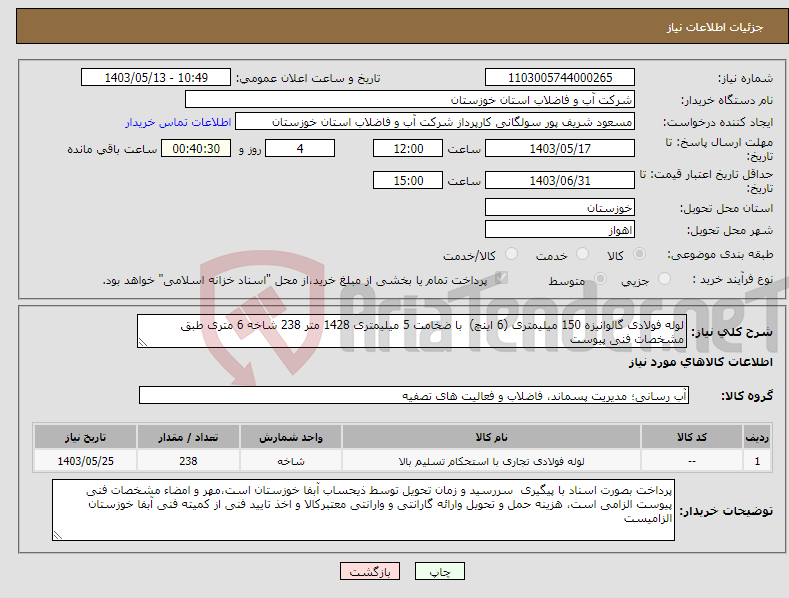Click the price validity time 15:00

pyautogui.click(x=408, y=180)
